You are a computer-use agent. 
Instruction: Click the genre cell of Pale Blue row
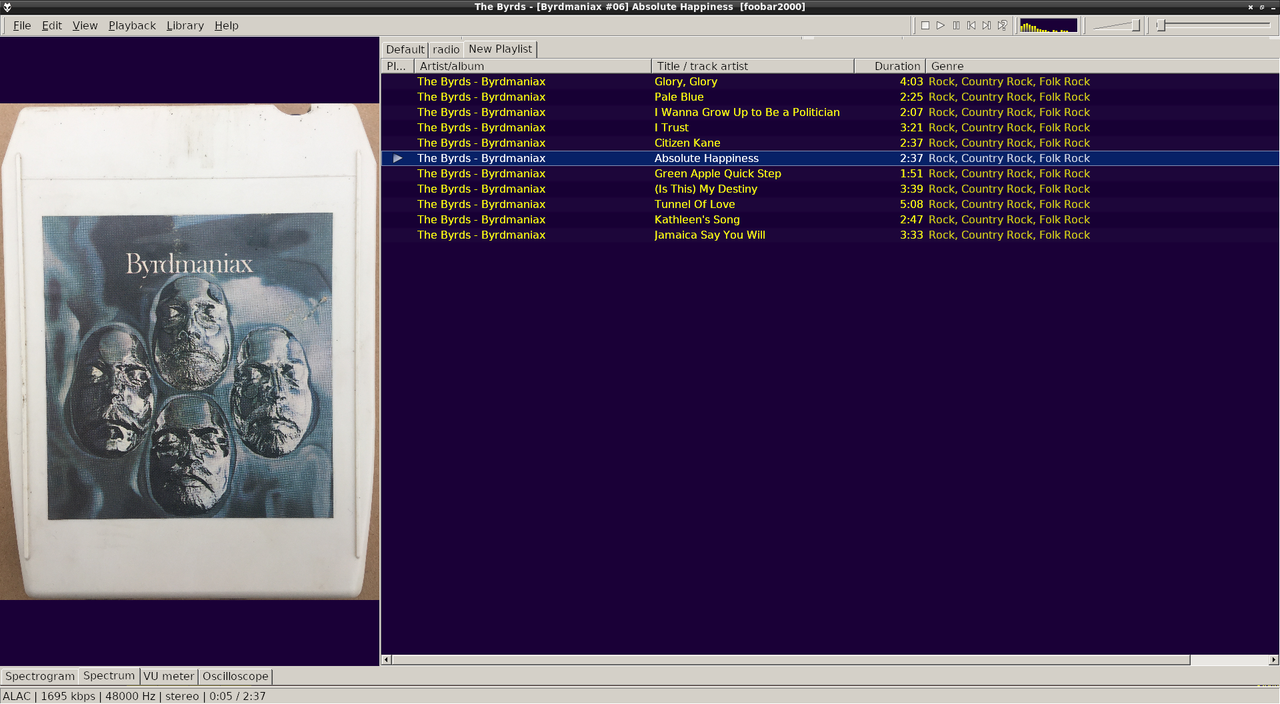pyautogui.click(x=1009, y=97)
